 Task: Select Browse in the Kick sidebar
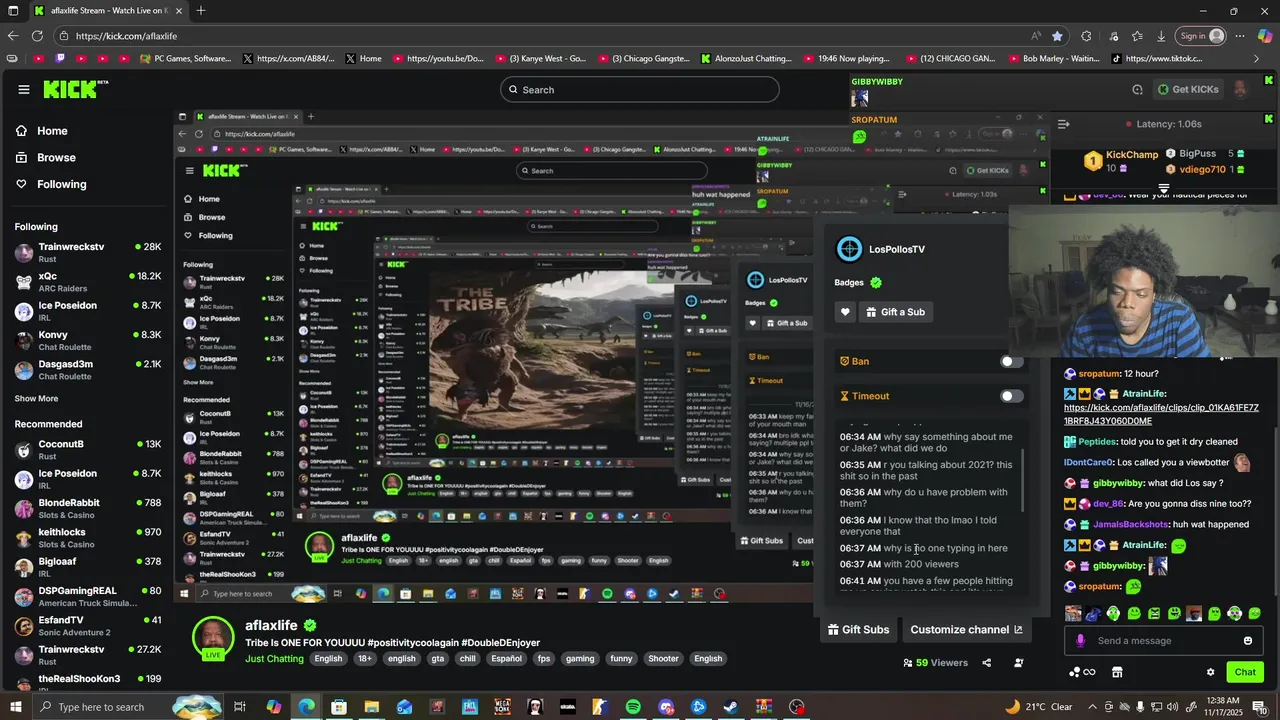tap(56, 157)
